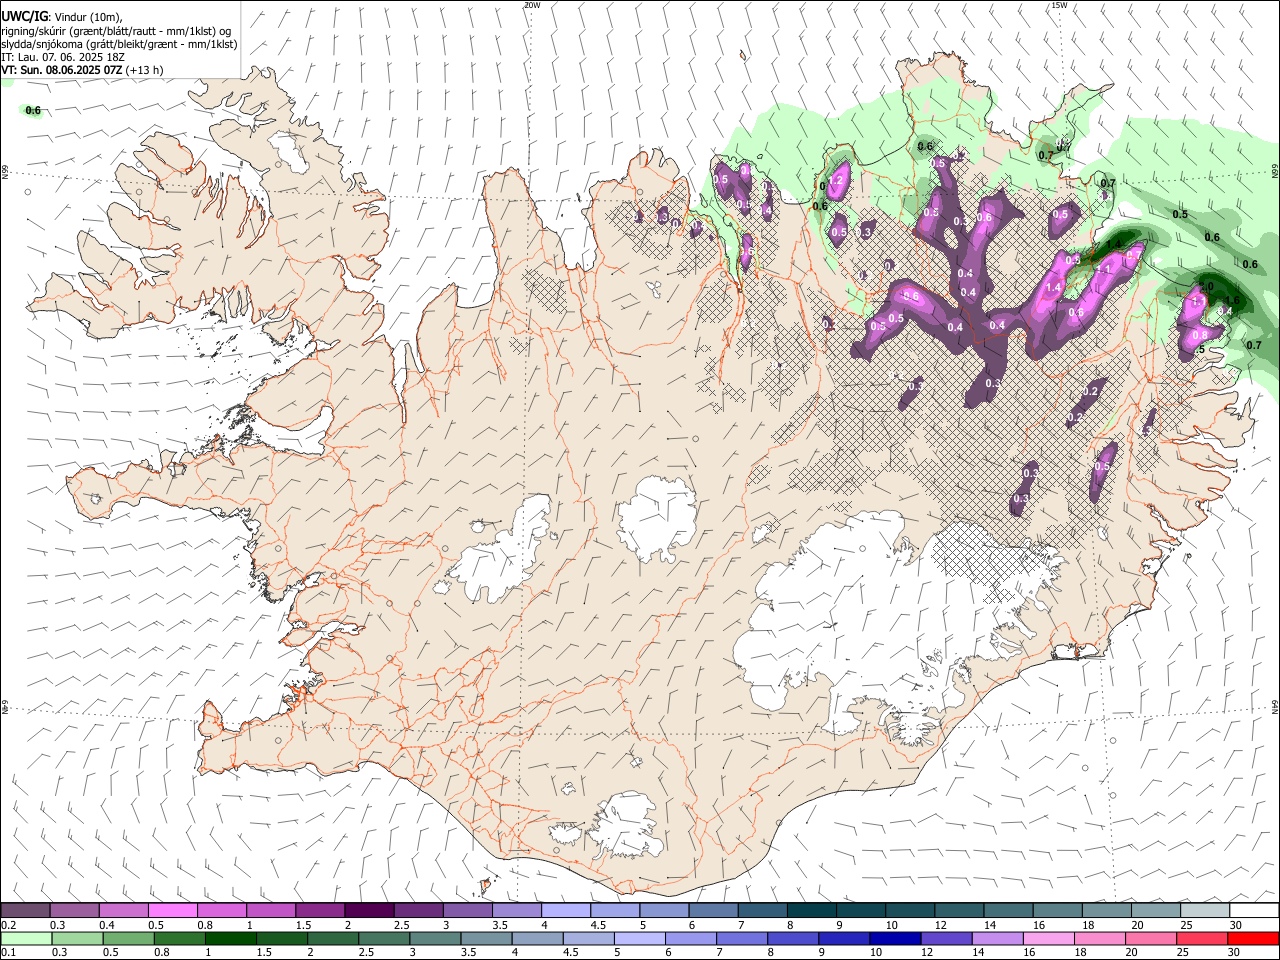Select the "25" number in the bottom legend
Image resolution: width=1280 pixels, height=960 pixels.
[x=1184, y=954]
